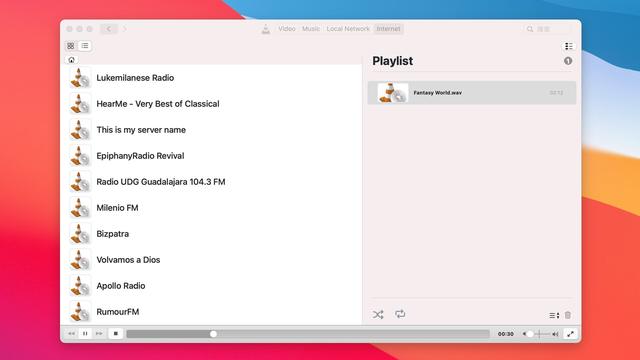This screenshot has height=360, width=640.
Task: Navigate back with the left chevron
Action: click(x=109, y=29)
